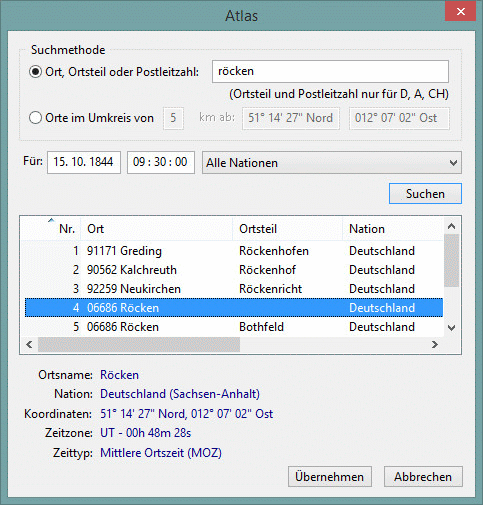This screenshot has height=505, width=483.
Task: Select the 91171 Greding result row
Action: [x=234, y=251]
